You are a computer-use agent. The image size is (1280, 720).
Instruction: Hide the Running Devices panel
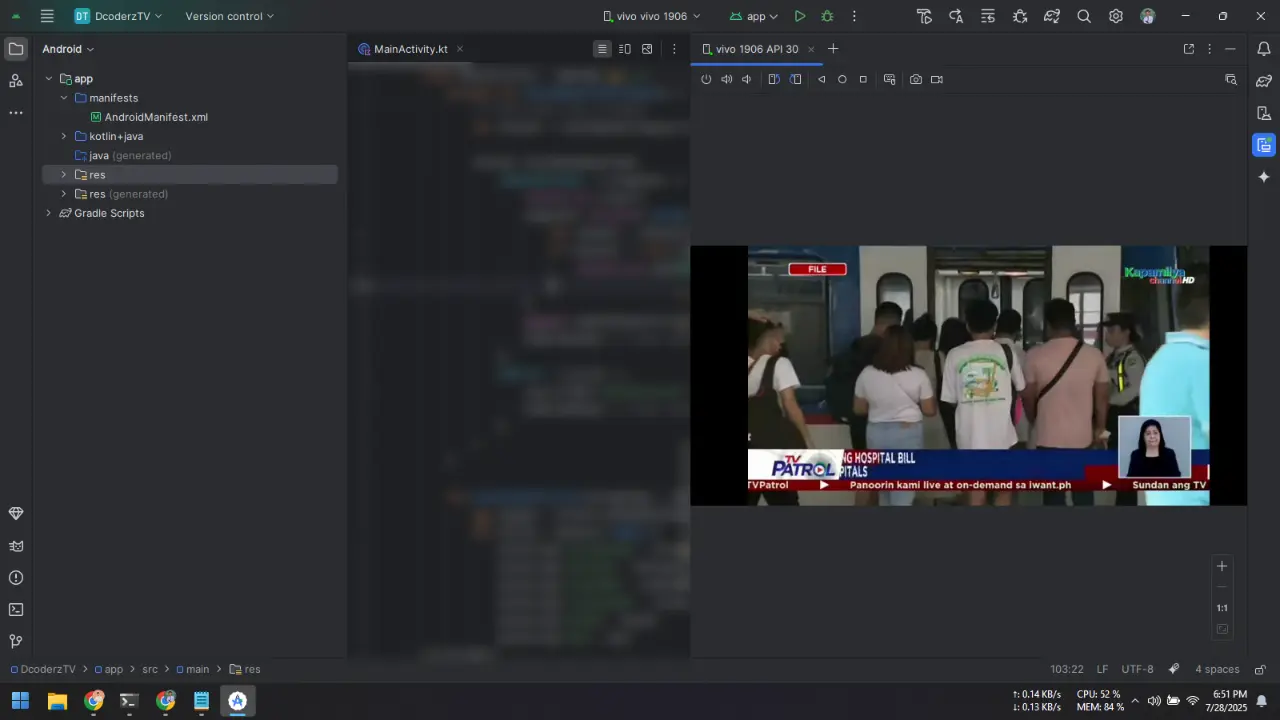pyautogui.click(x=1230, y=49)
